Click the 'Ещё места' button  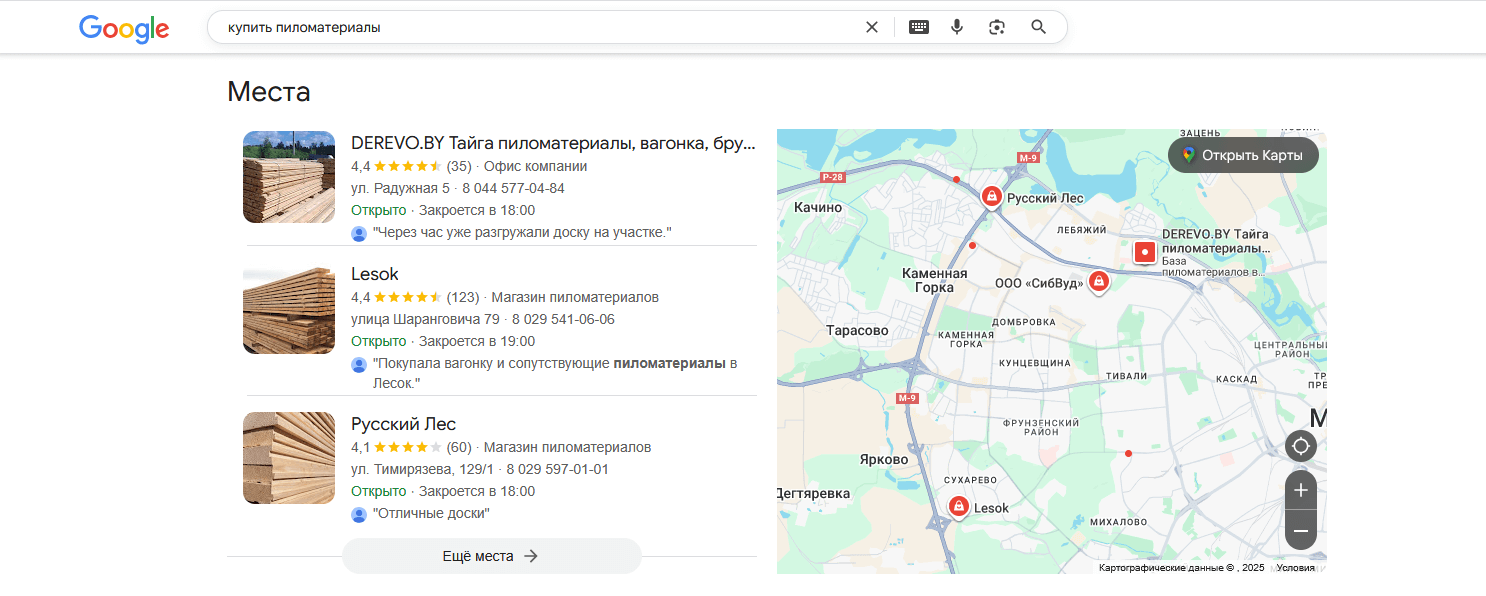pyautogui.click(x=491, y=556)
